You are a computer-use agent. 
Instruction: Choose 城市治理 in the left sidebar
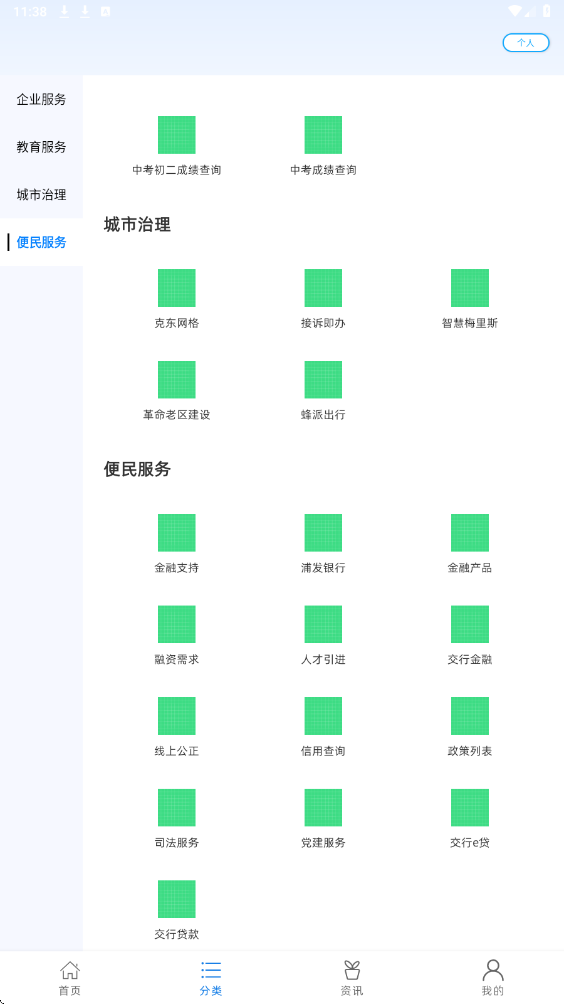[42, 195]
